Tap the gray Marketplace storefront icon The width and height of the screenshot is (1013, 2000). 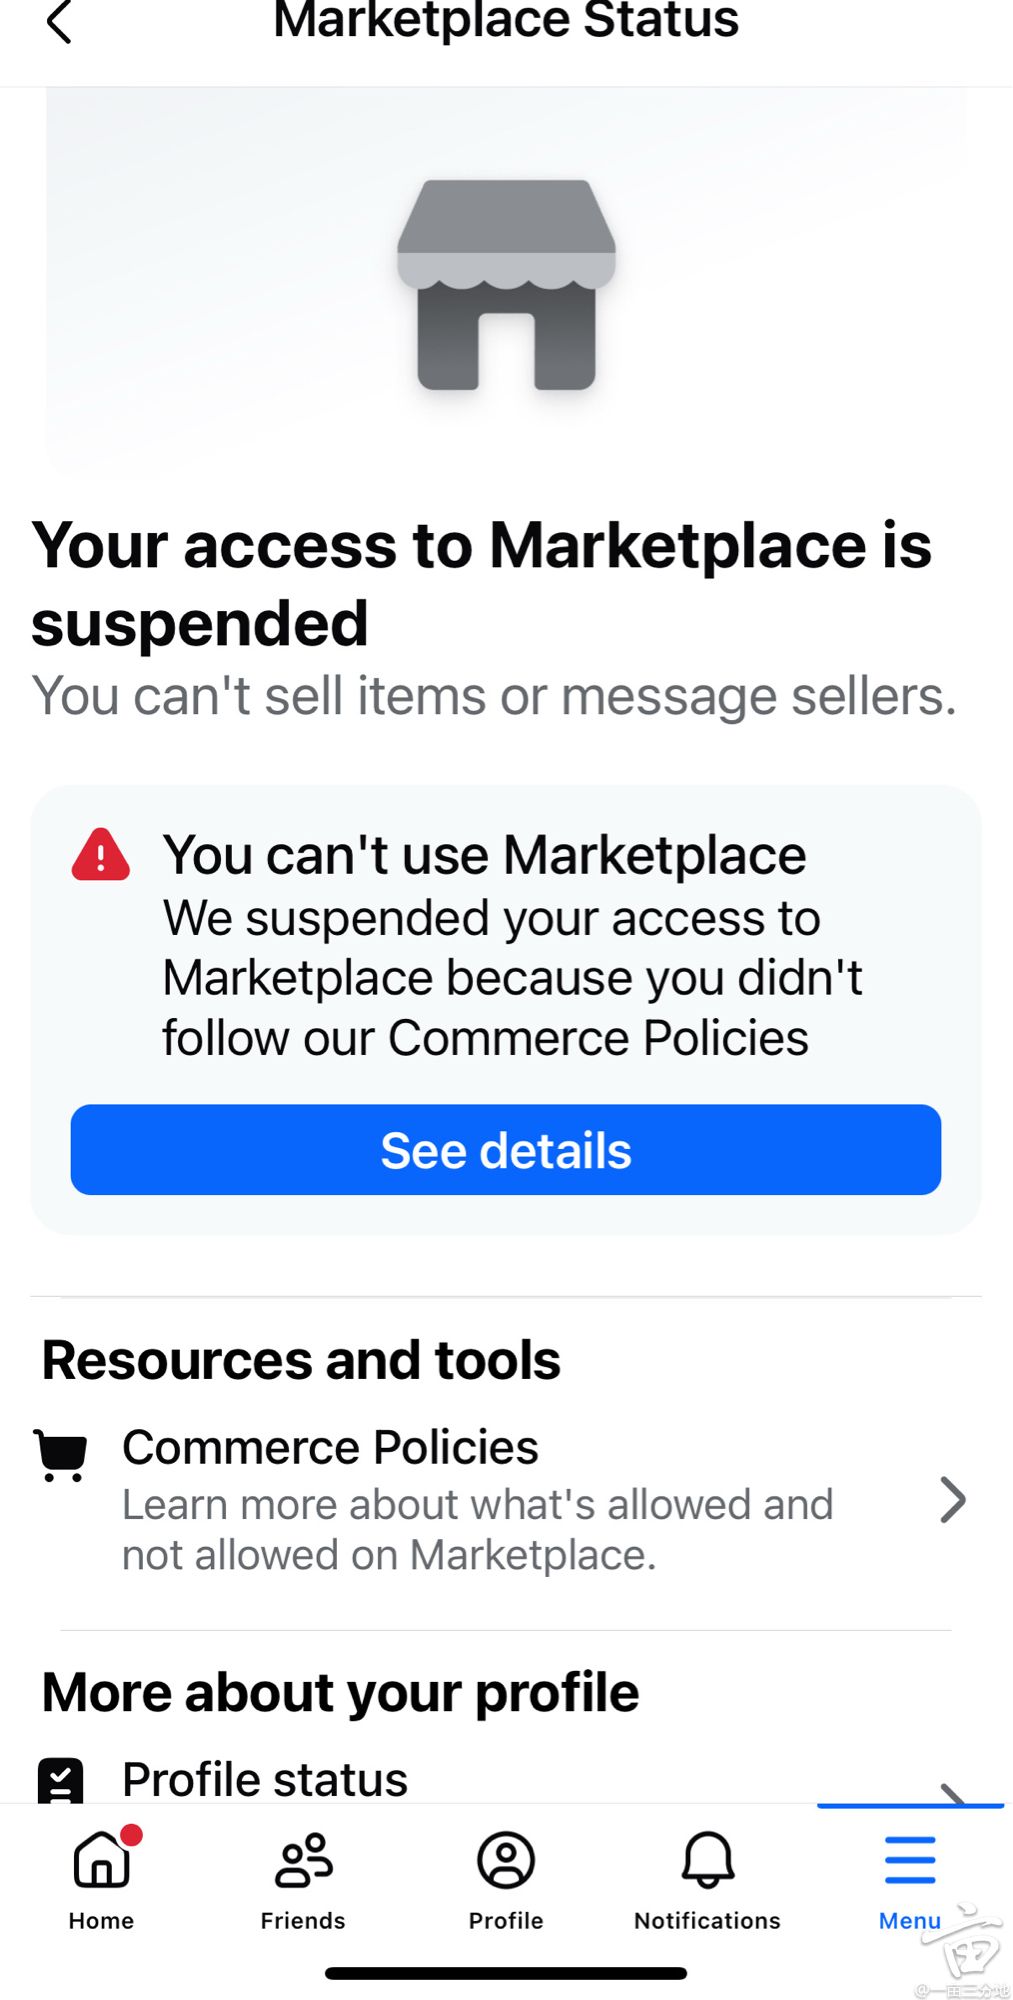506,285
